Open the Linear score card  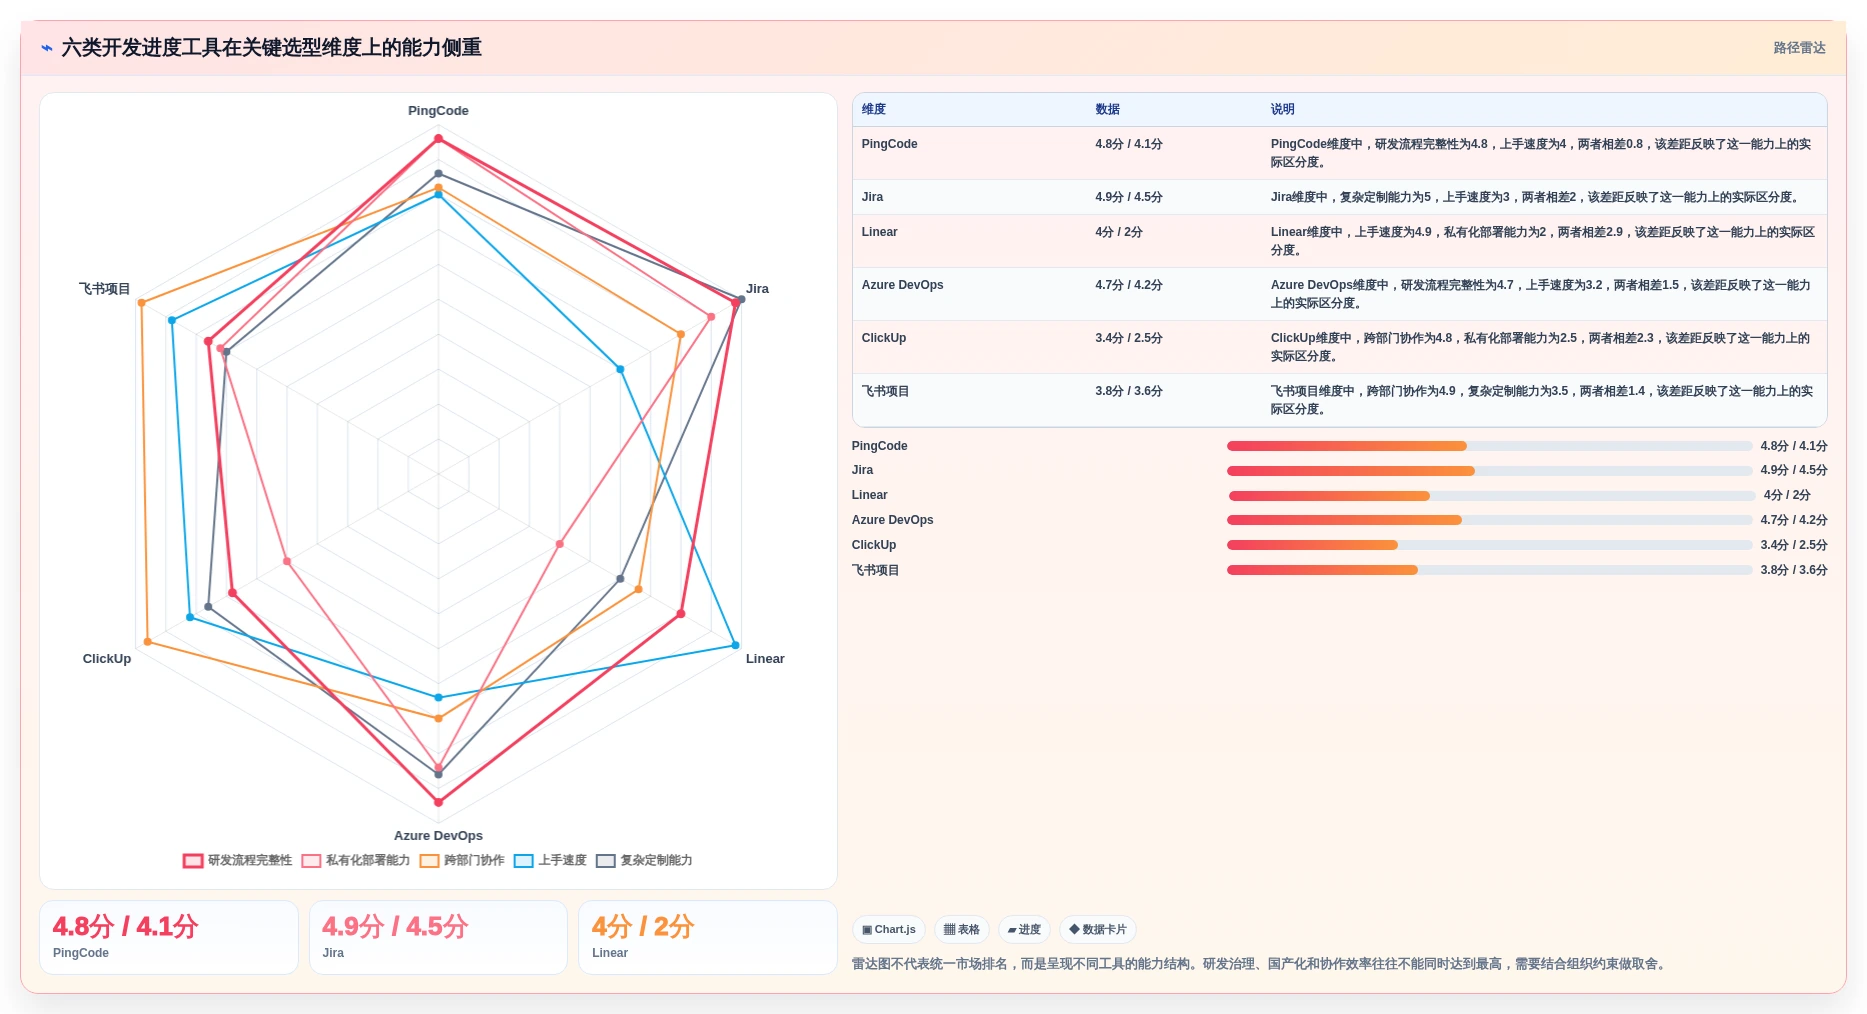pos(708,937)
